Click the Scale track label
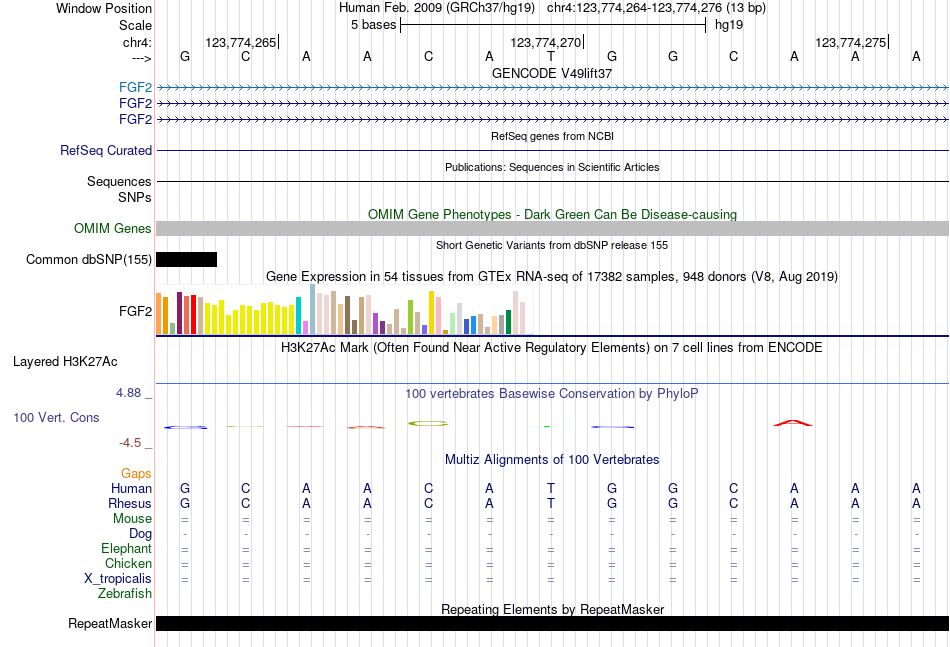The image size is (950, 647). (x=135, y=25)
